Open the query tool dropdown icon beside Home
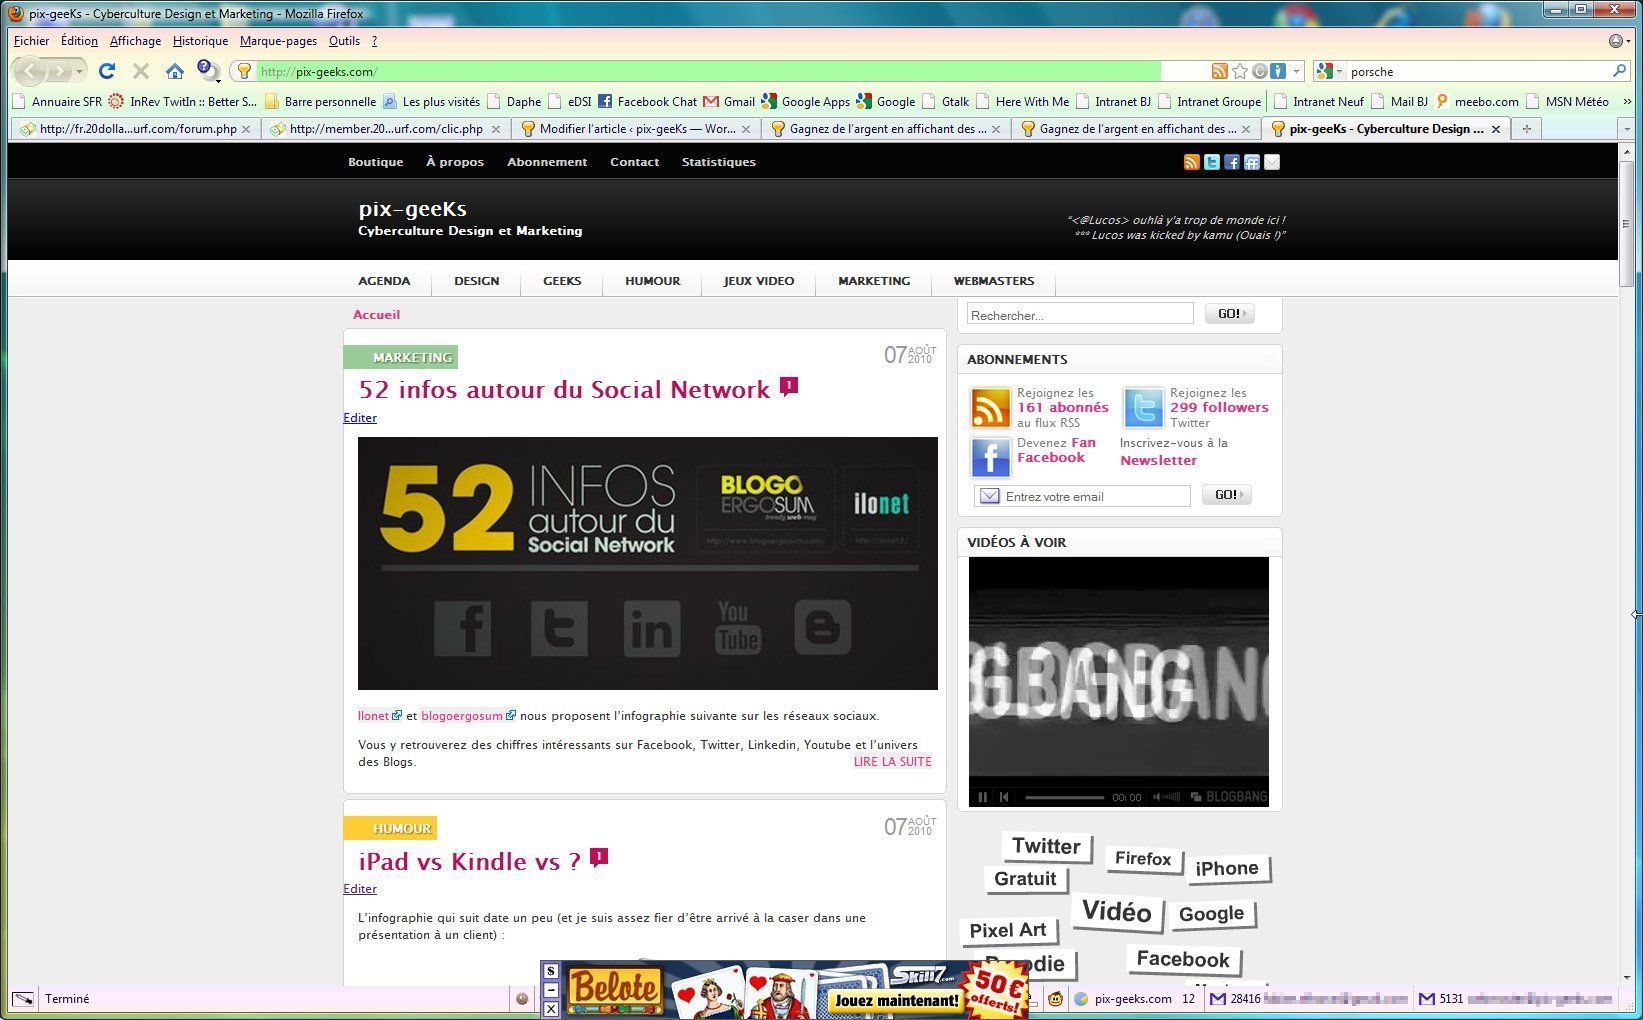The width and height of the screenshot is (1643, 1020). click(x=208, y=71)
